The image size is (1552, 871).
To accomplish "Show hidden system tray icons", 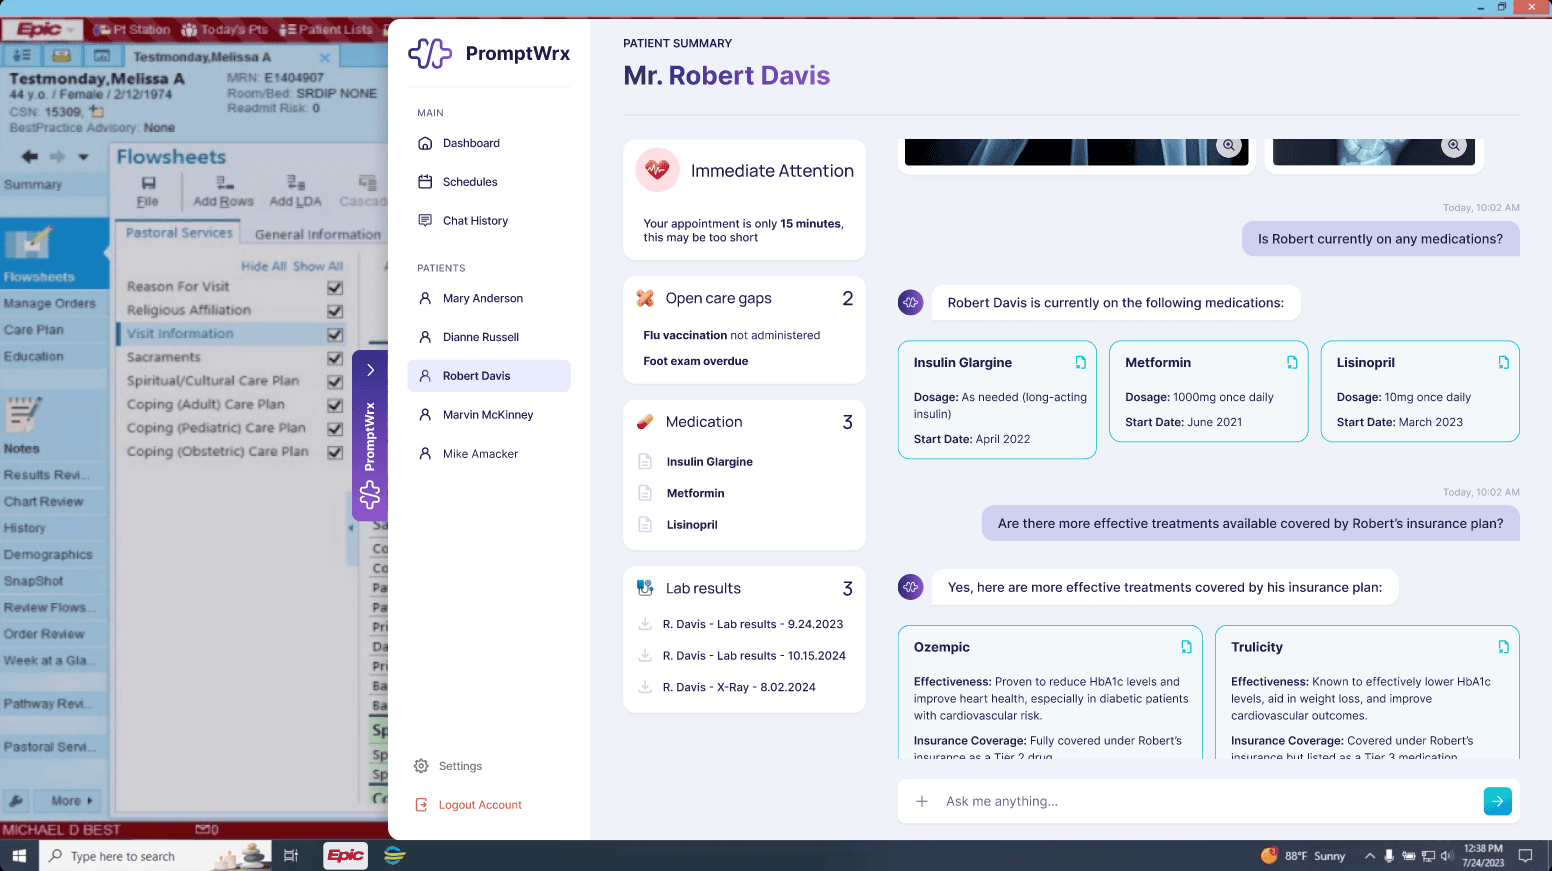I will (x=1369, y=856).
